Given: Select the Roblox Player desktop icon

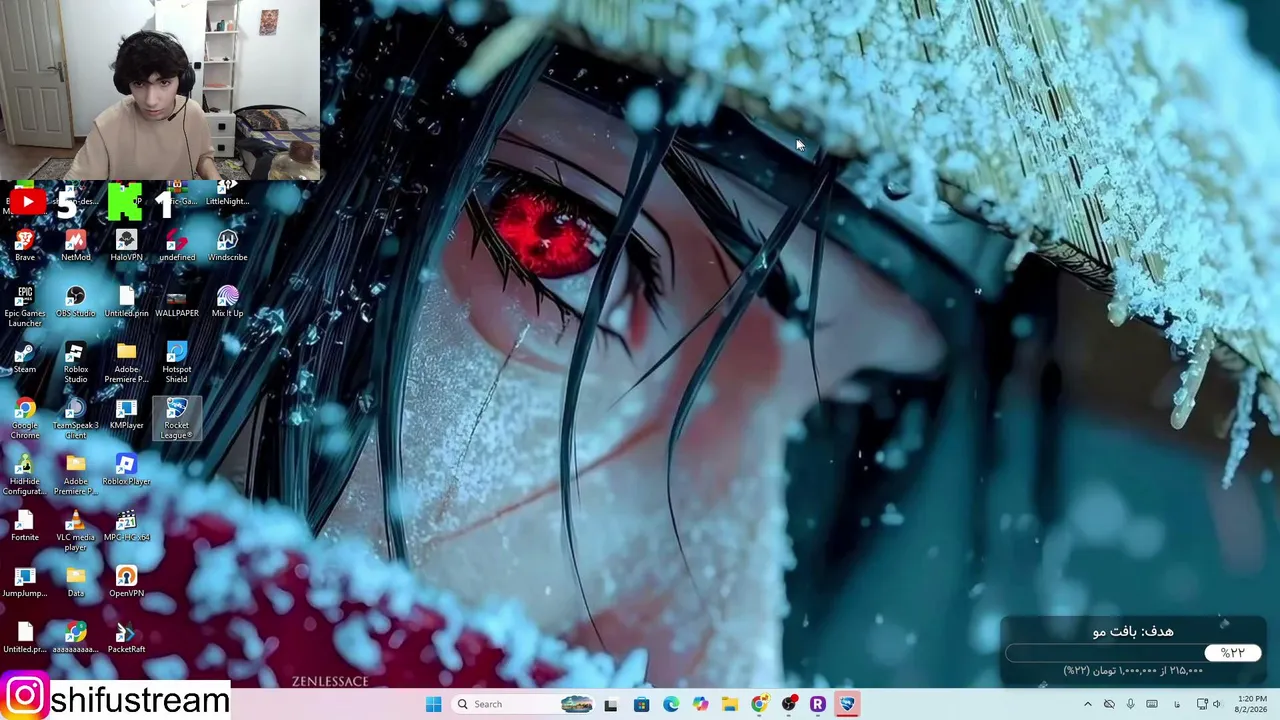Looking at the screenshot, I should click(x=126, y=470).
